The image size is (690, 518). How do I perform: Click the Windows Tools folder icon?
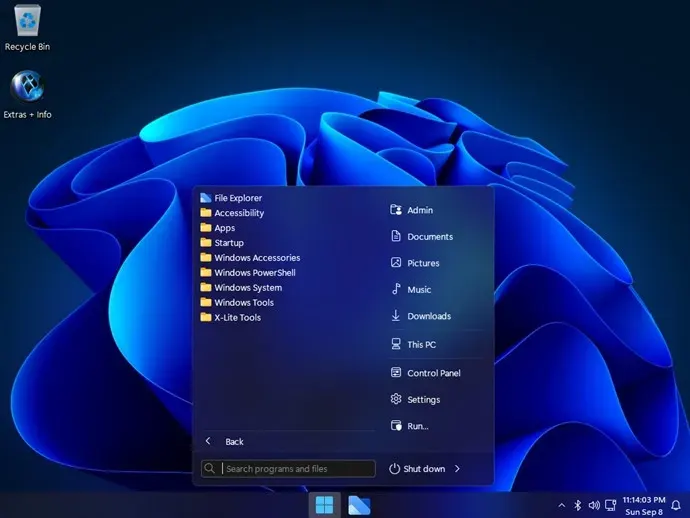[206, 303]
